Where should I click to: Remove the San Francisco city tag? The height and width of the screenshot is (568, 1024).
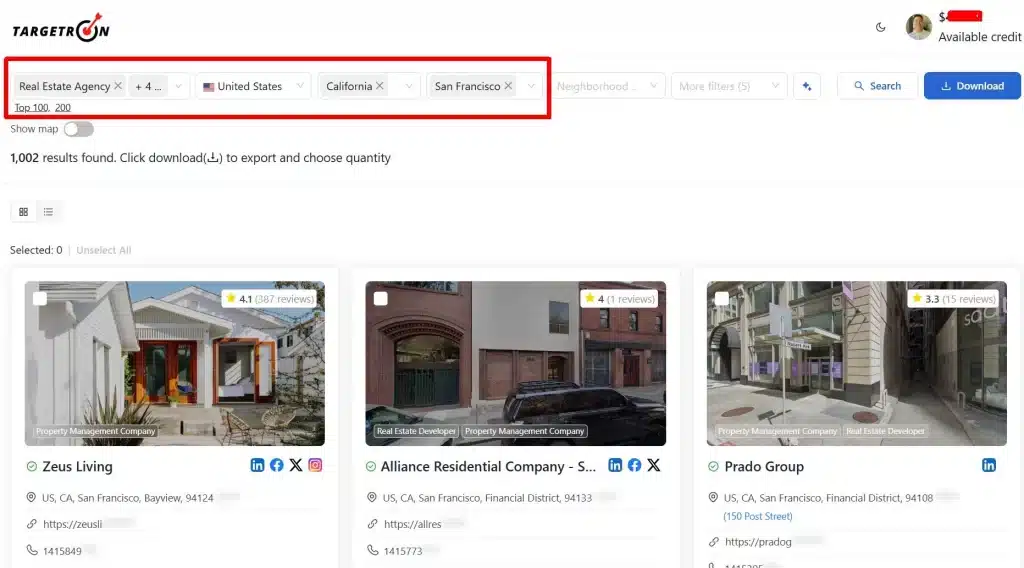click(508, 86)
